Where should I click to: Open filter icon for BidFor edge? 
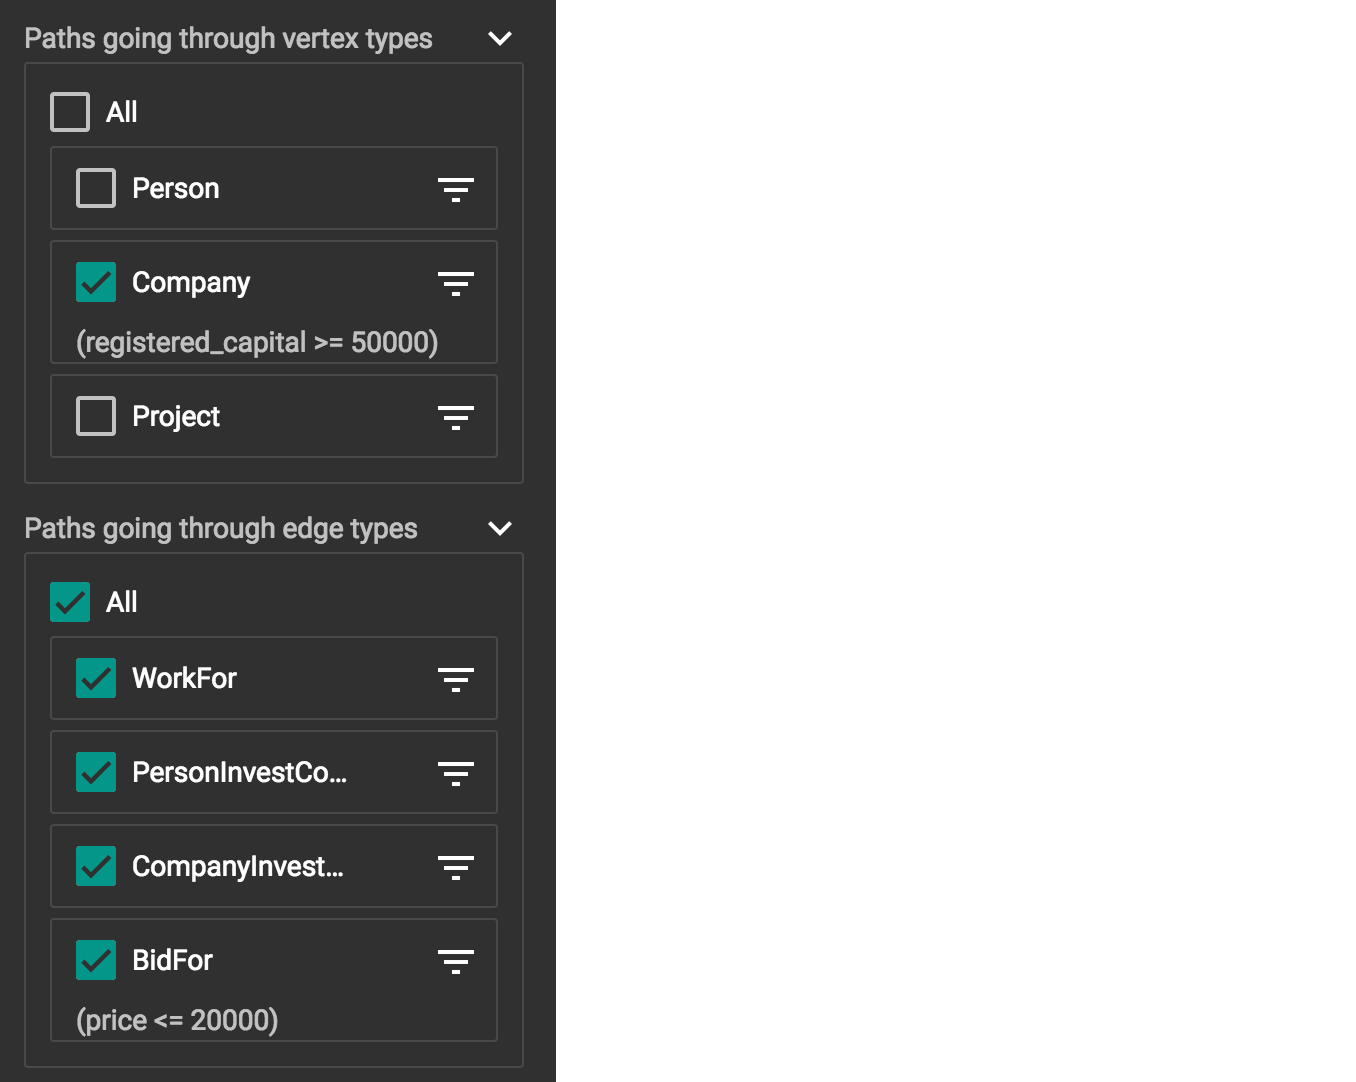(x=456, y=961)
